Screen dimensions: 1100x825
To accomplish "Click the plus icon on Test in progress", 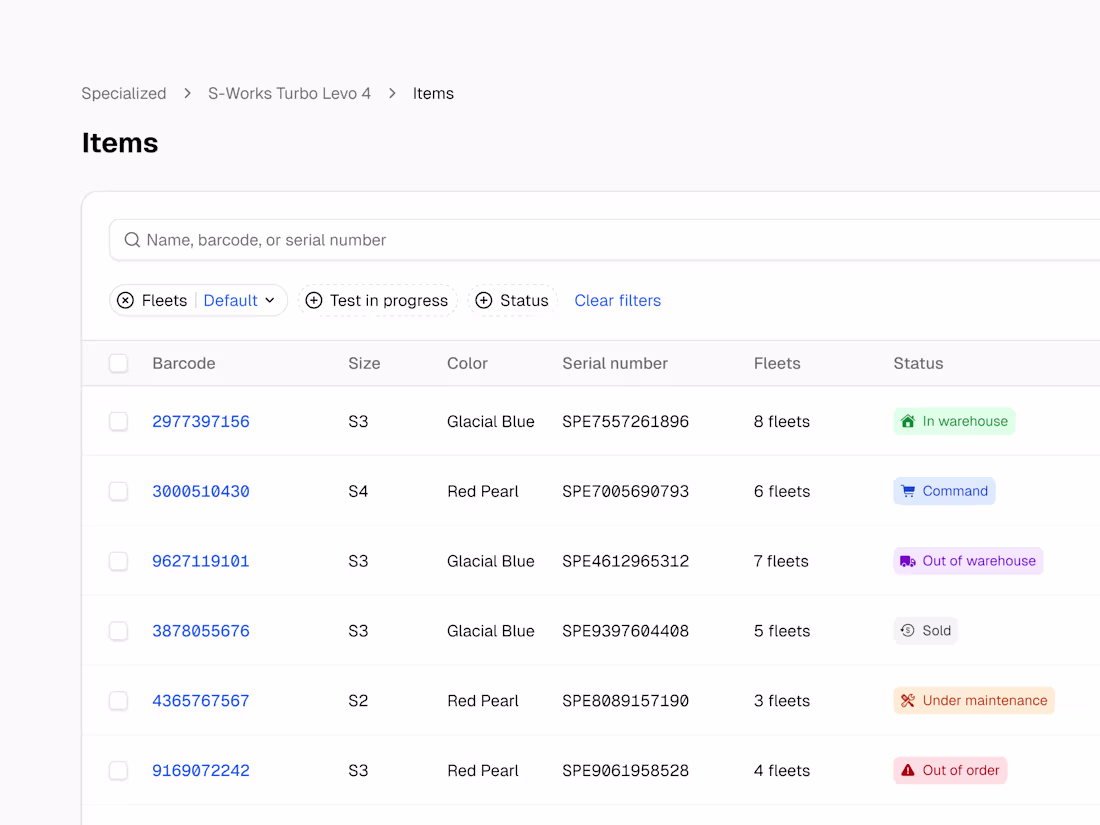I will (314, 301).
